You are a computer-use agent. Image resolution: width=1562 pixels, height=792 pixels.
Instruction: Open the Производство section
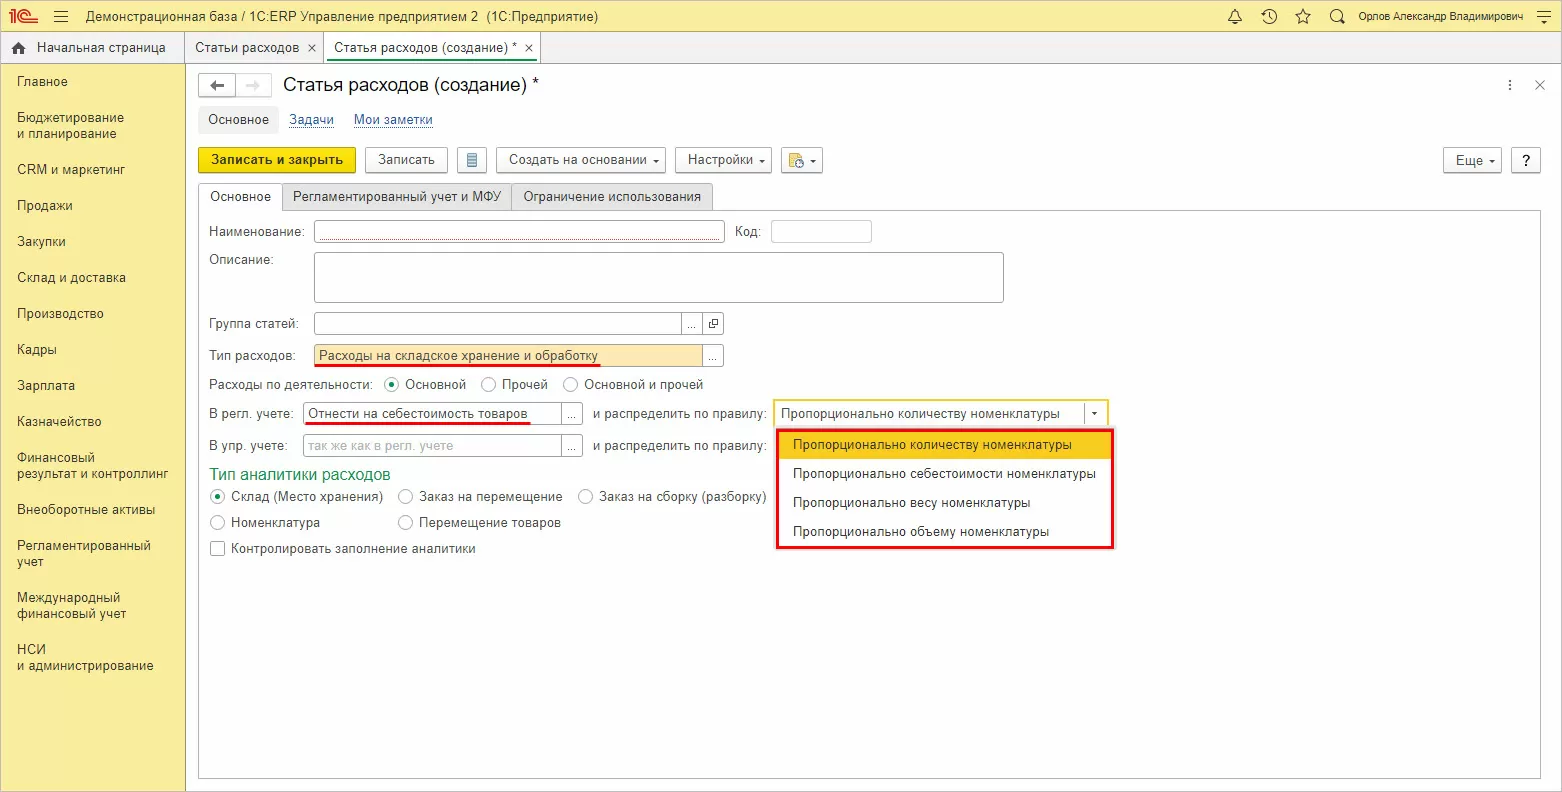(x=60, y=314)
